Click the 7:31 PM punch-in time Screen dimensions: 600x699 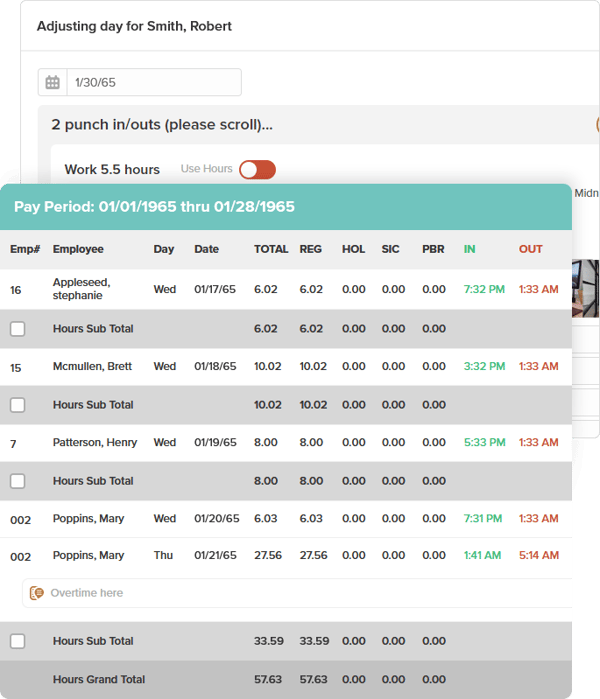(483, 518)
